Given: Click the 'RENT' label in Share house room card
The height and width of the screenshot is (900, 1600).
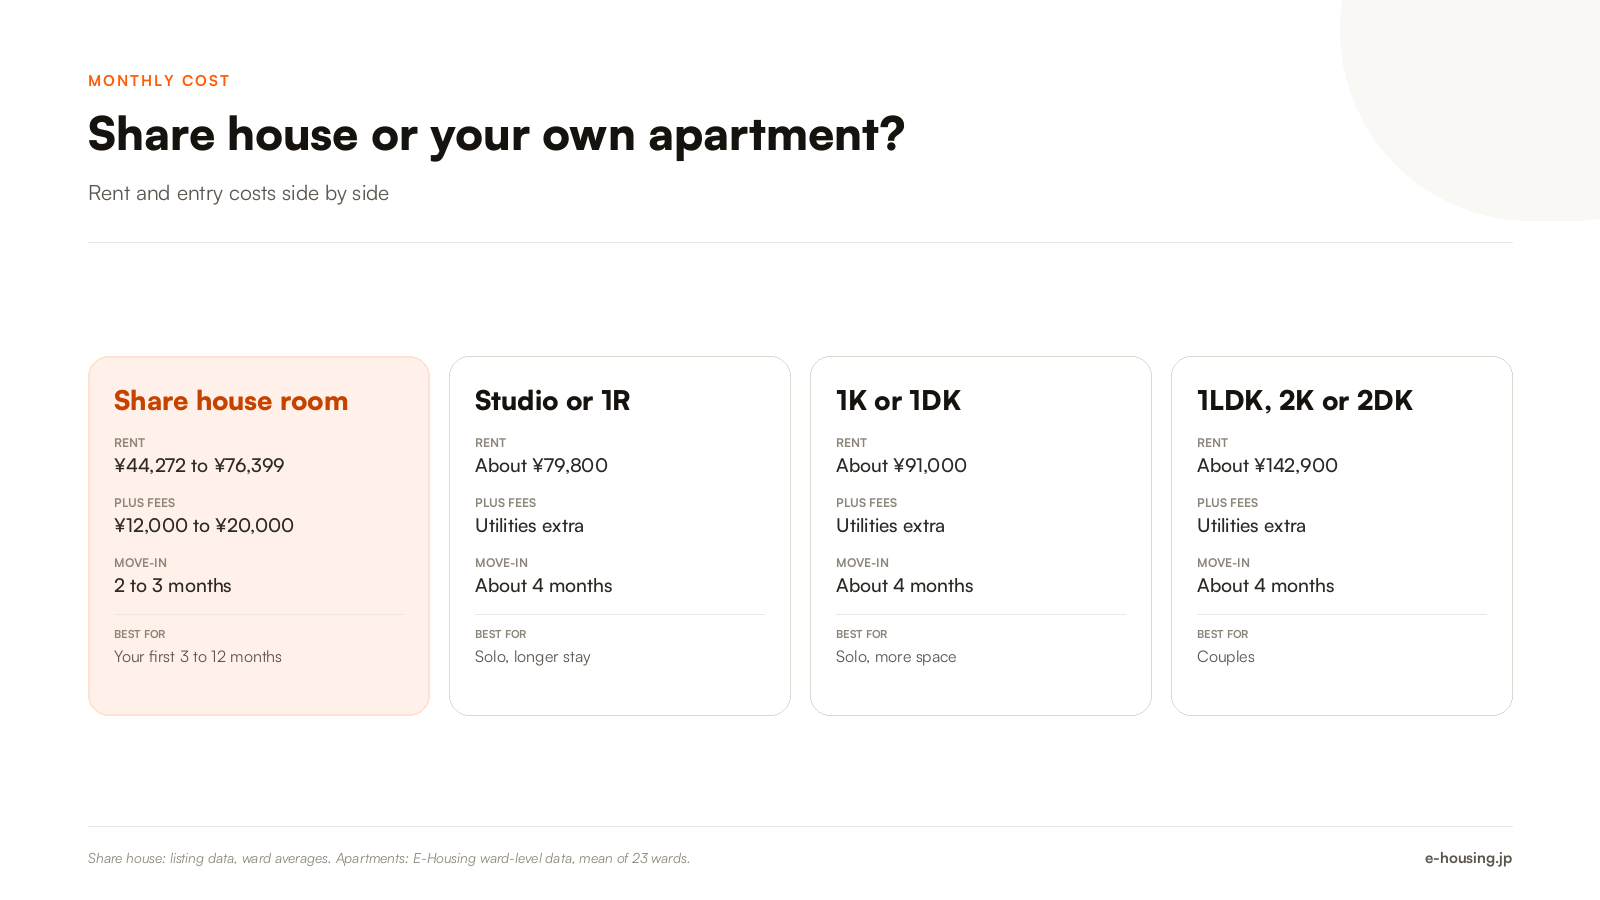Looking at the screenshot, I should click(x=129, y=443).
